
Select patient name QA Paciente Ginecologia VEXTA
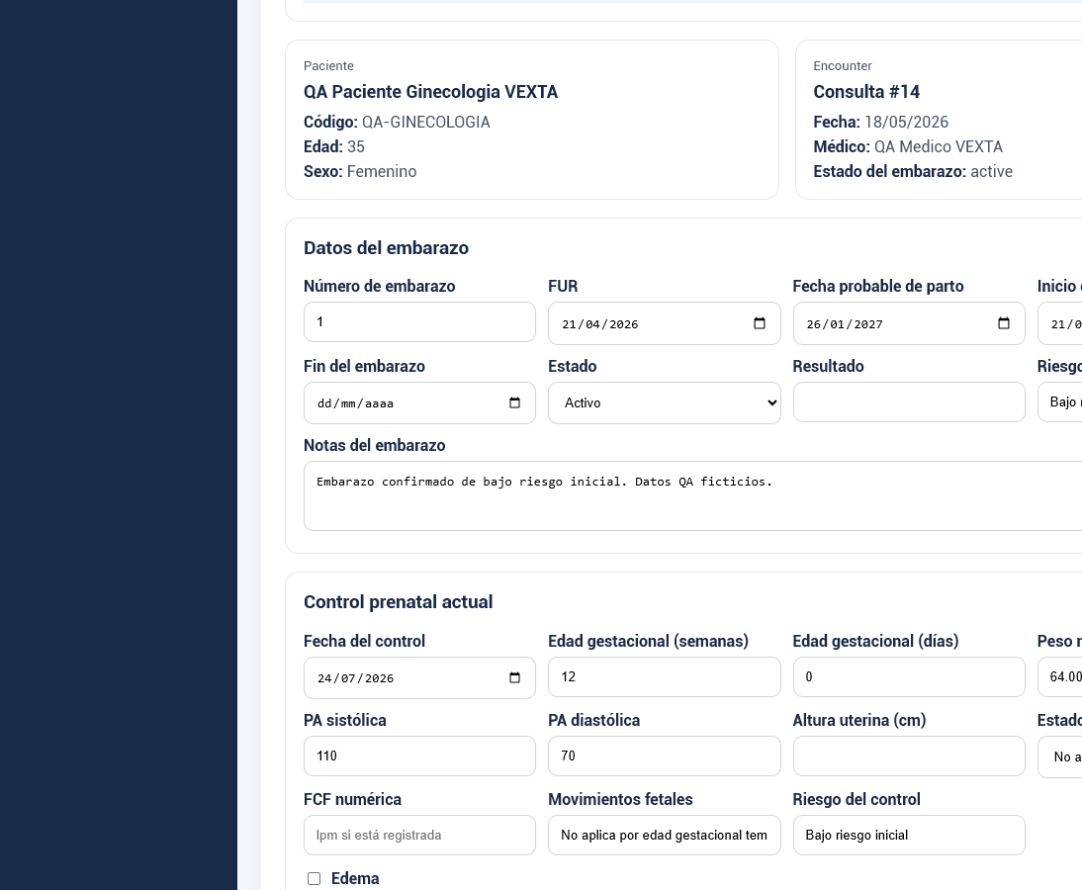point(431,92)
